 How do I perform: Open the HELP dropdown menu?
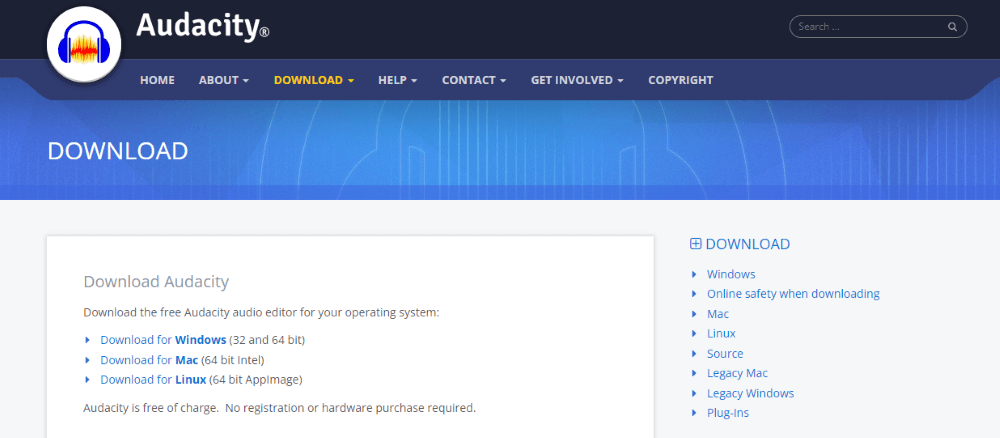pyautogui.click(x=398, y=80)
